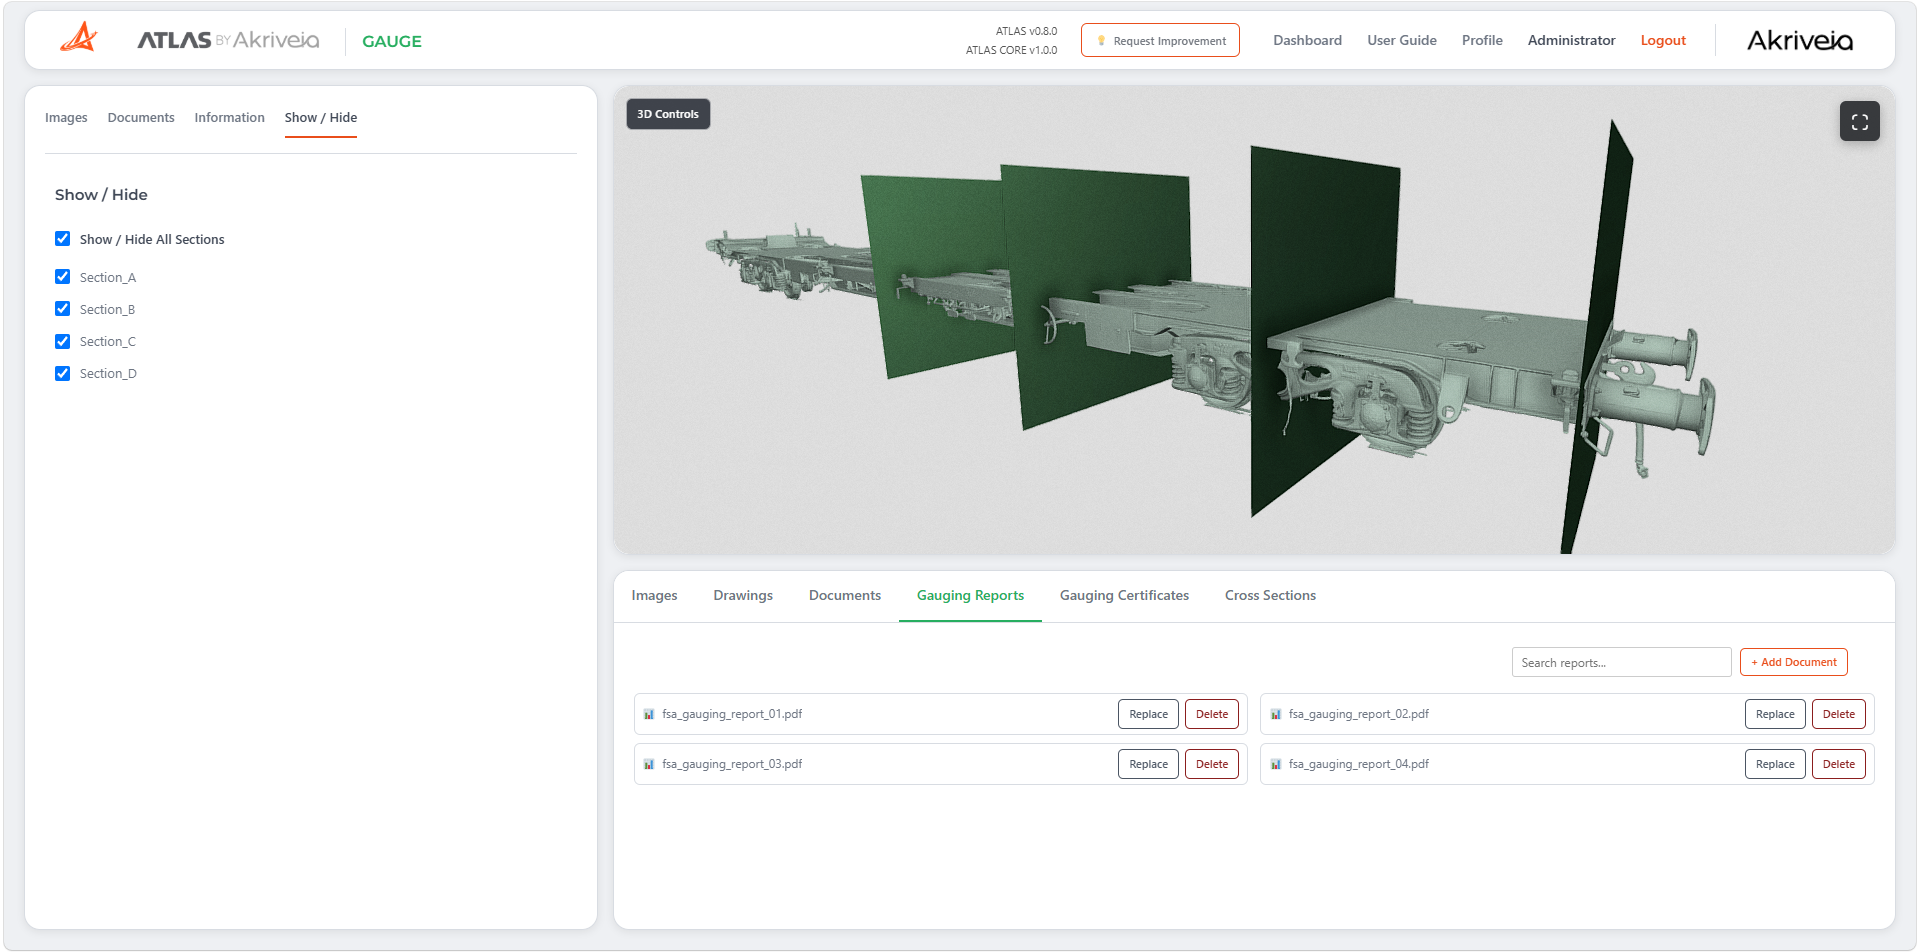Click the PDF icon of fsa_gauging_report_02.pdf

click(1275, 714)
